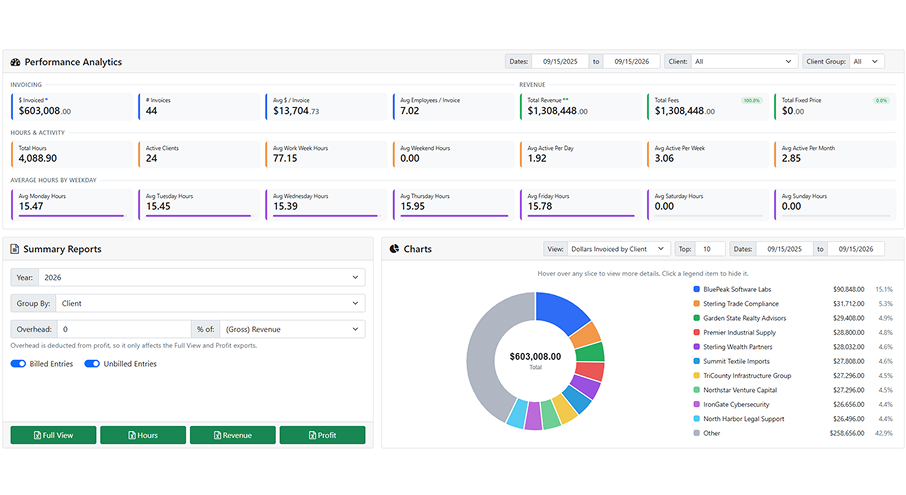Click the Top 10 count field
This screenshot has width=906, height=495.
pyautogui.click(x=710, y=249)
